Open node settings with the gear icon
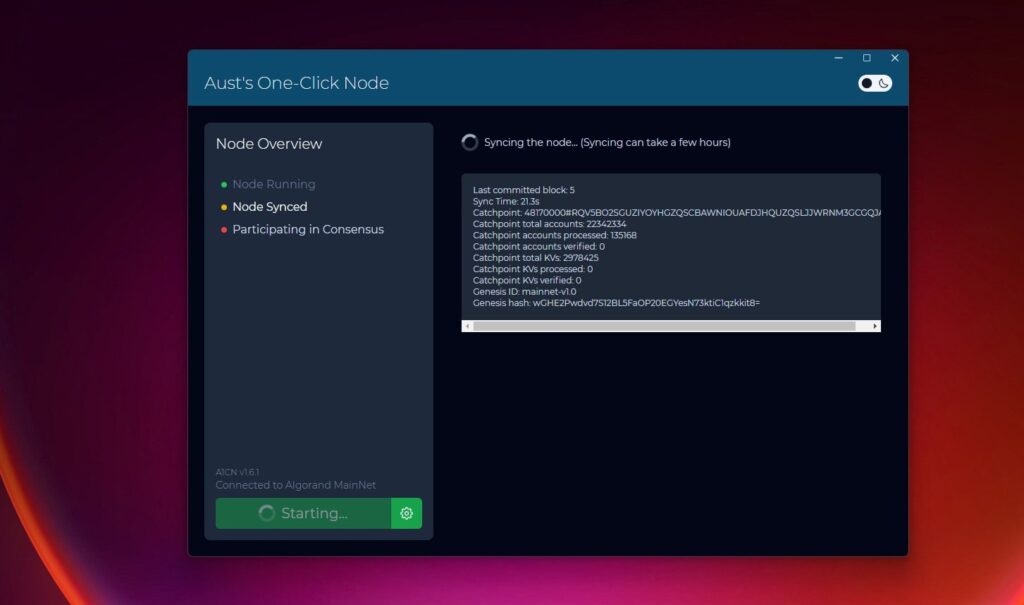 pos(406,513)
